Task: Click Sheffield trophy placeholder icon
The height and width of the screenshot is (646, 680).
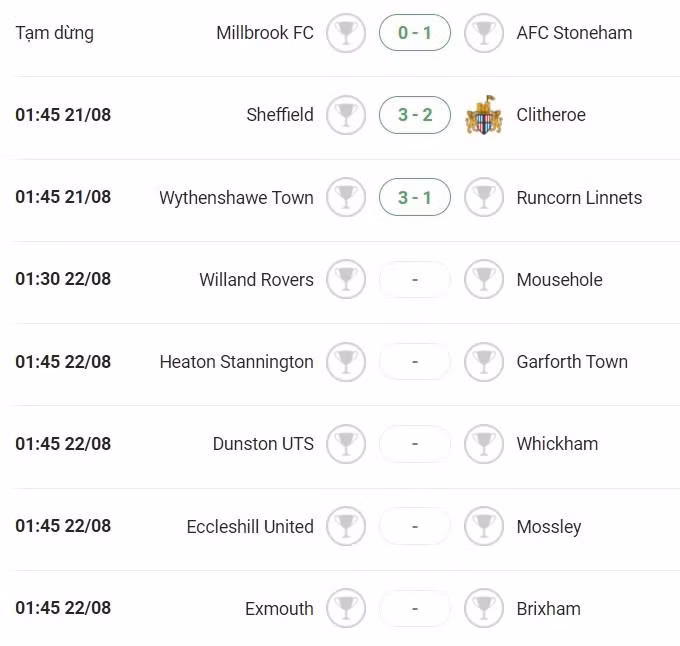Action: pos(346,115)
